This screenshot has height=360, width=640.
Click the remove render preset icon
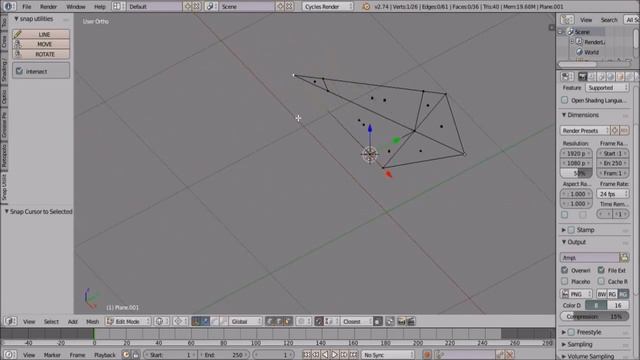(x=624, y=131)
